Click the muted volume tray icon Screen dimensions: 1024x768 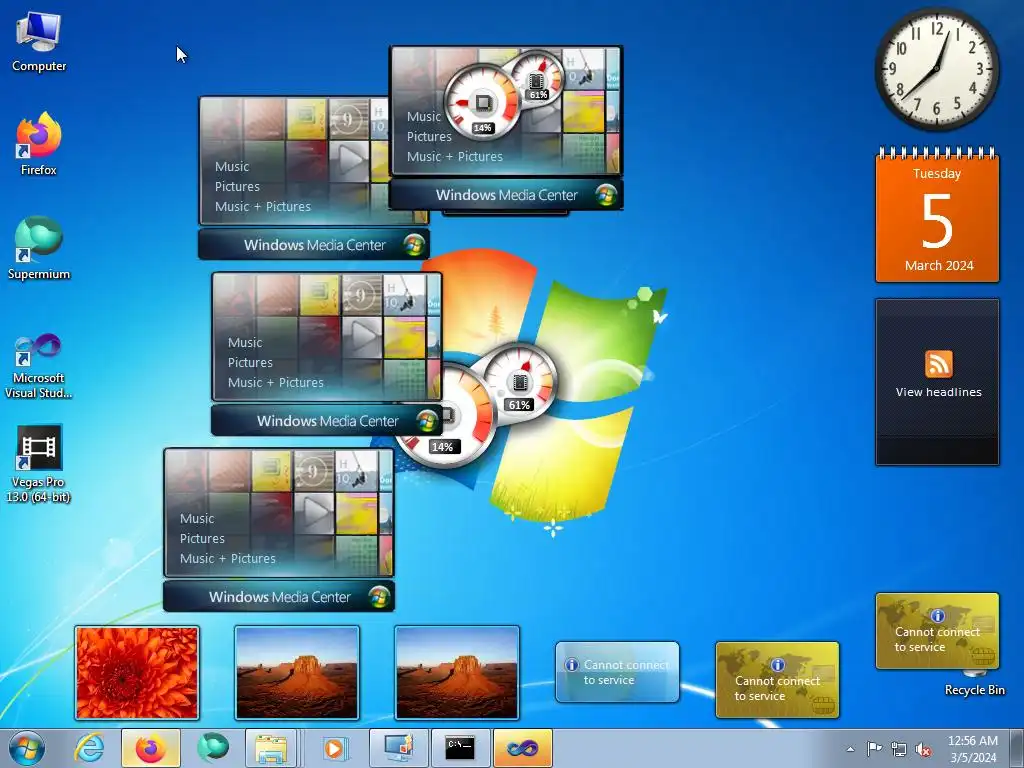click(923, 749)
